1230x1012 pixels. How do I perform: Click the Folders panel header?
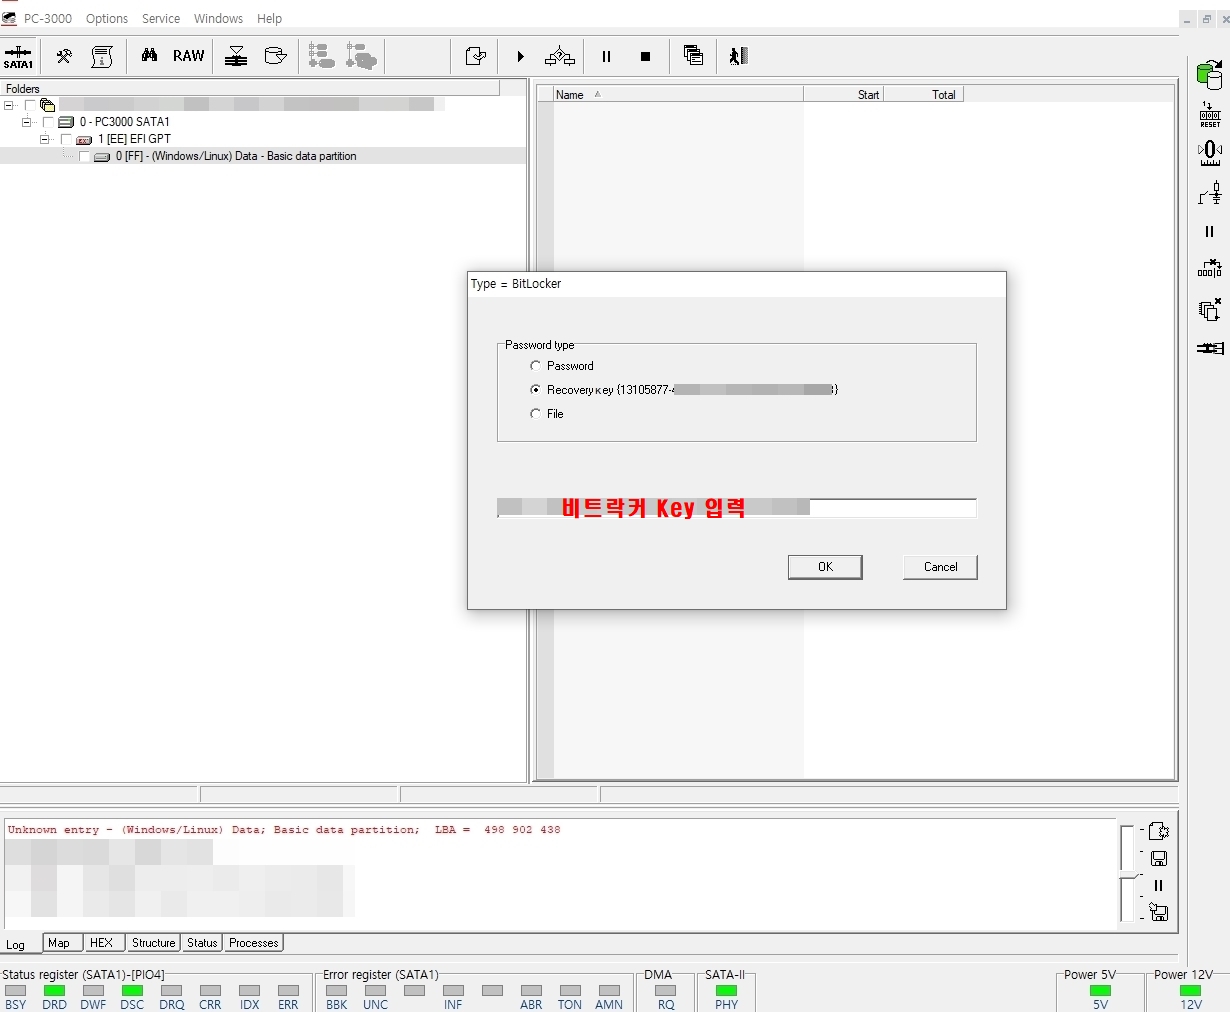coord(250,89)
